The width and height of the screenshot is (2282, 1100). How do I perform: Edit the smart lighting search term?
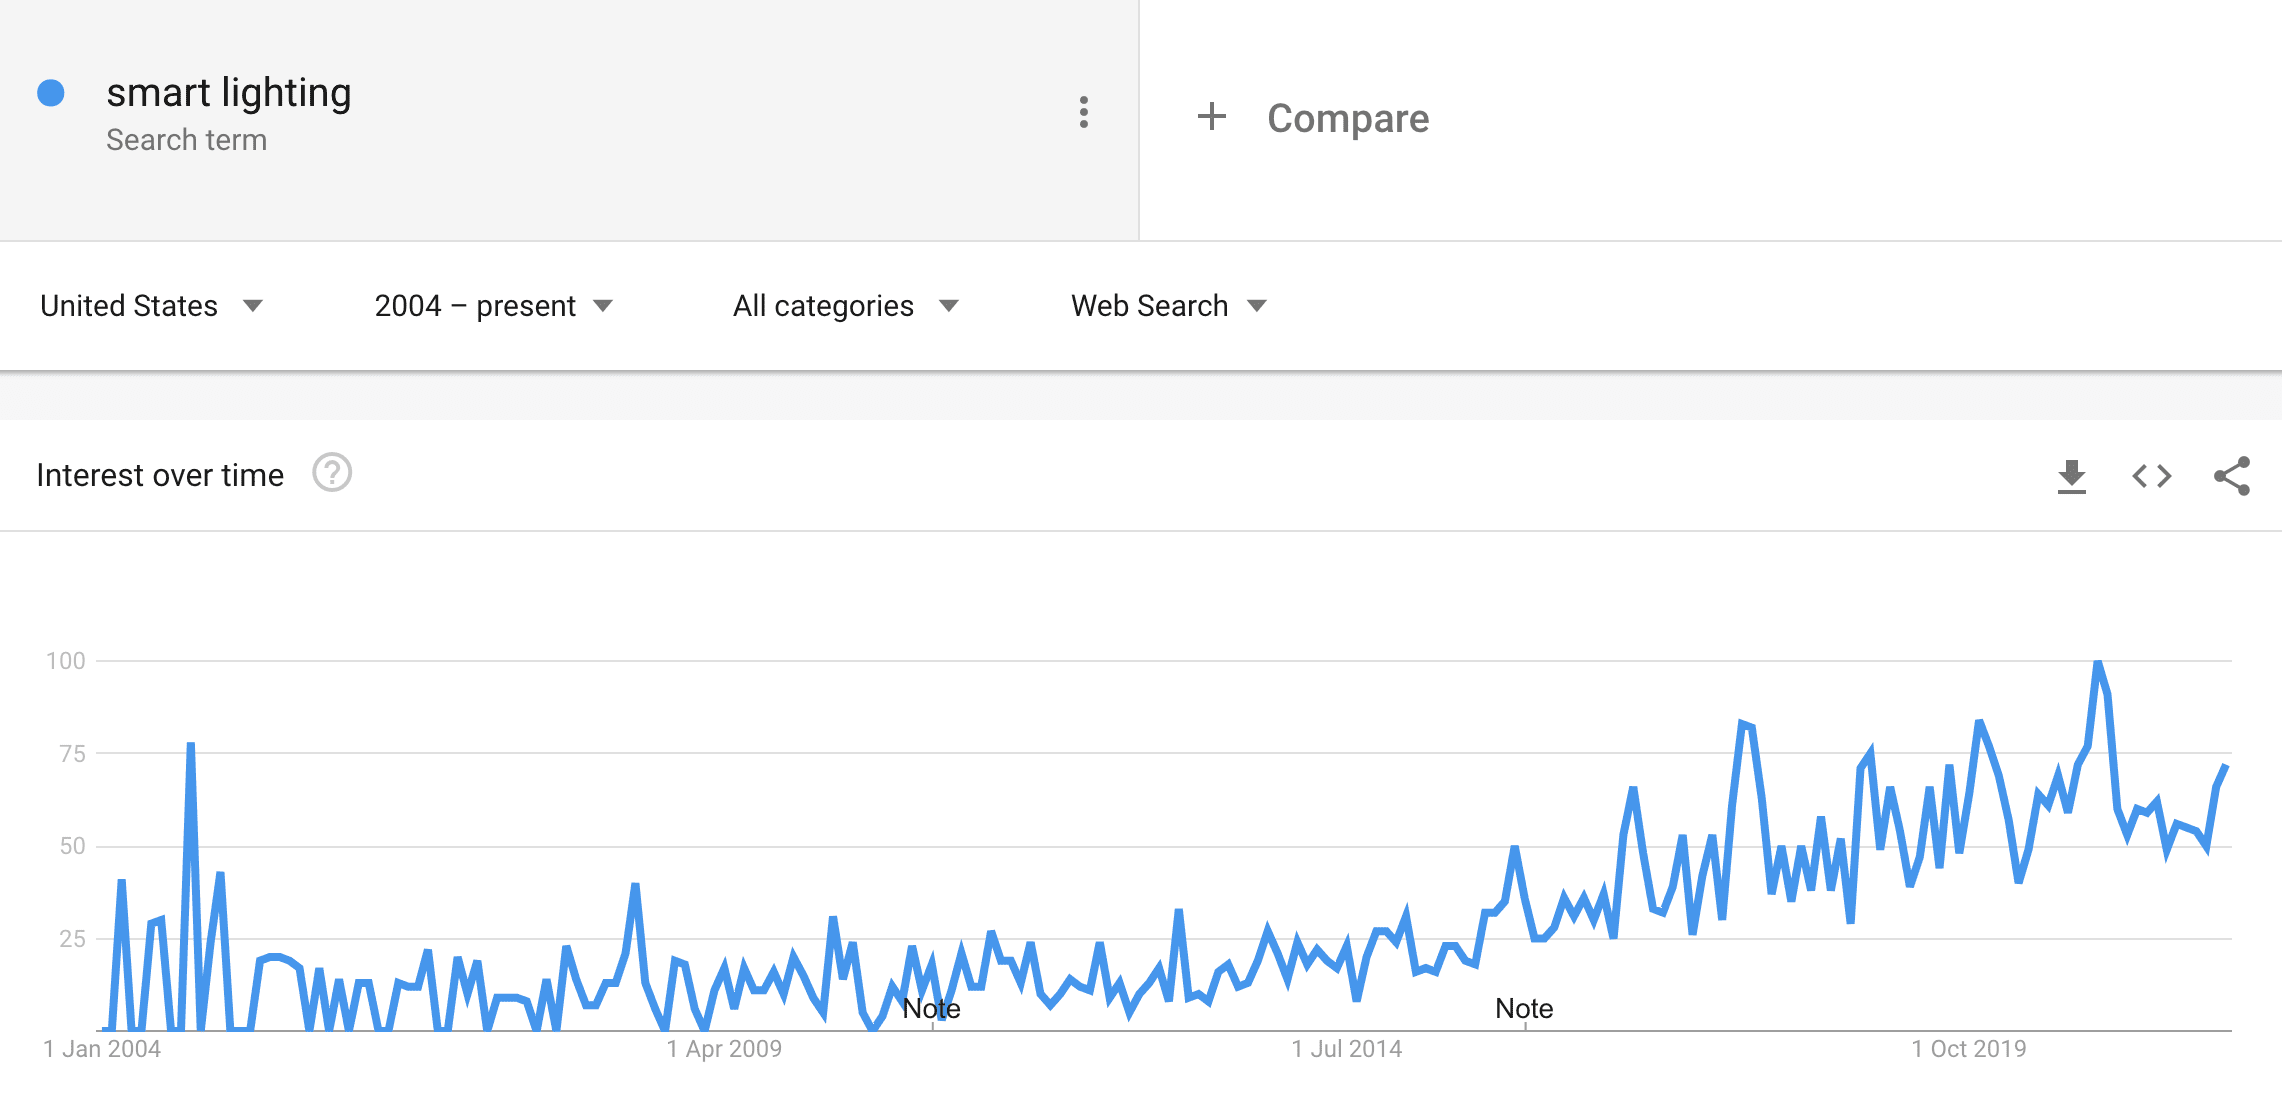[229, 93]
